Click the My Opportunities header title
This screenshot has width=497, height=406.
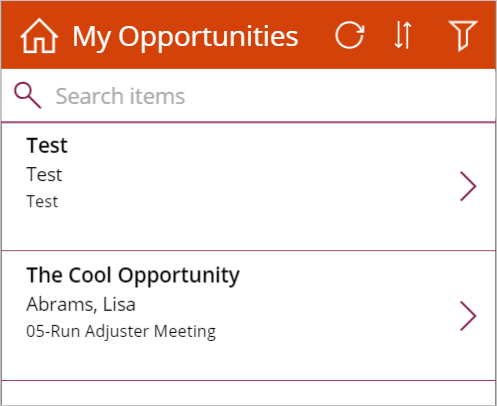click(x=185, y=37)
